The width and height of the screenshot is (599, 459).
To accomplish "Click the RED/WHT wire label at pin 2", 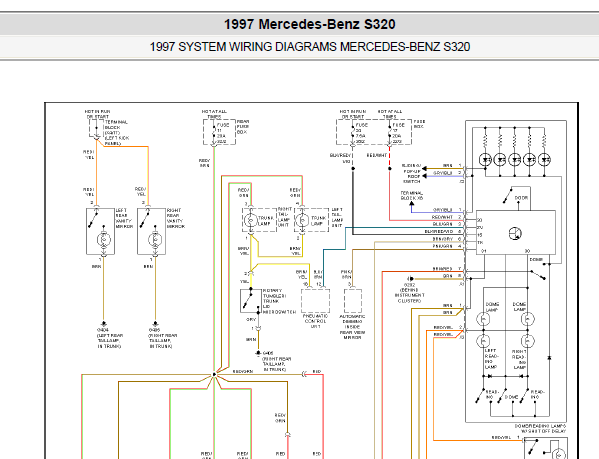I will tap(442, 217).
